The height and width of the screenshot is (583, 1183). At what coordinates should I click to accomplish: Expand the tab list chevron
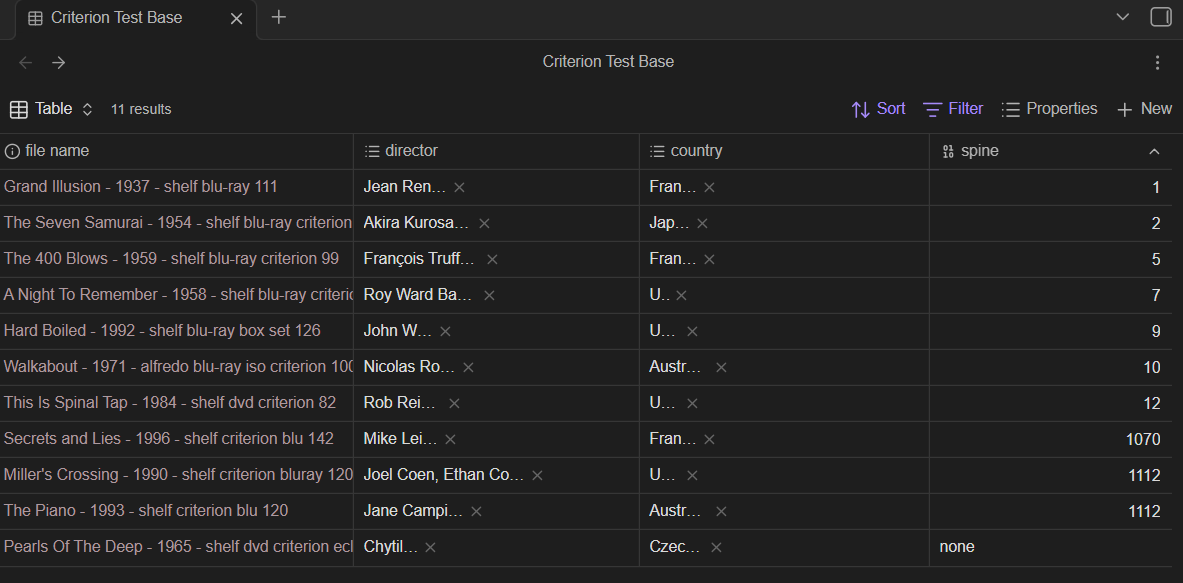(1122, 17)
